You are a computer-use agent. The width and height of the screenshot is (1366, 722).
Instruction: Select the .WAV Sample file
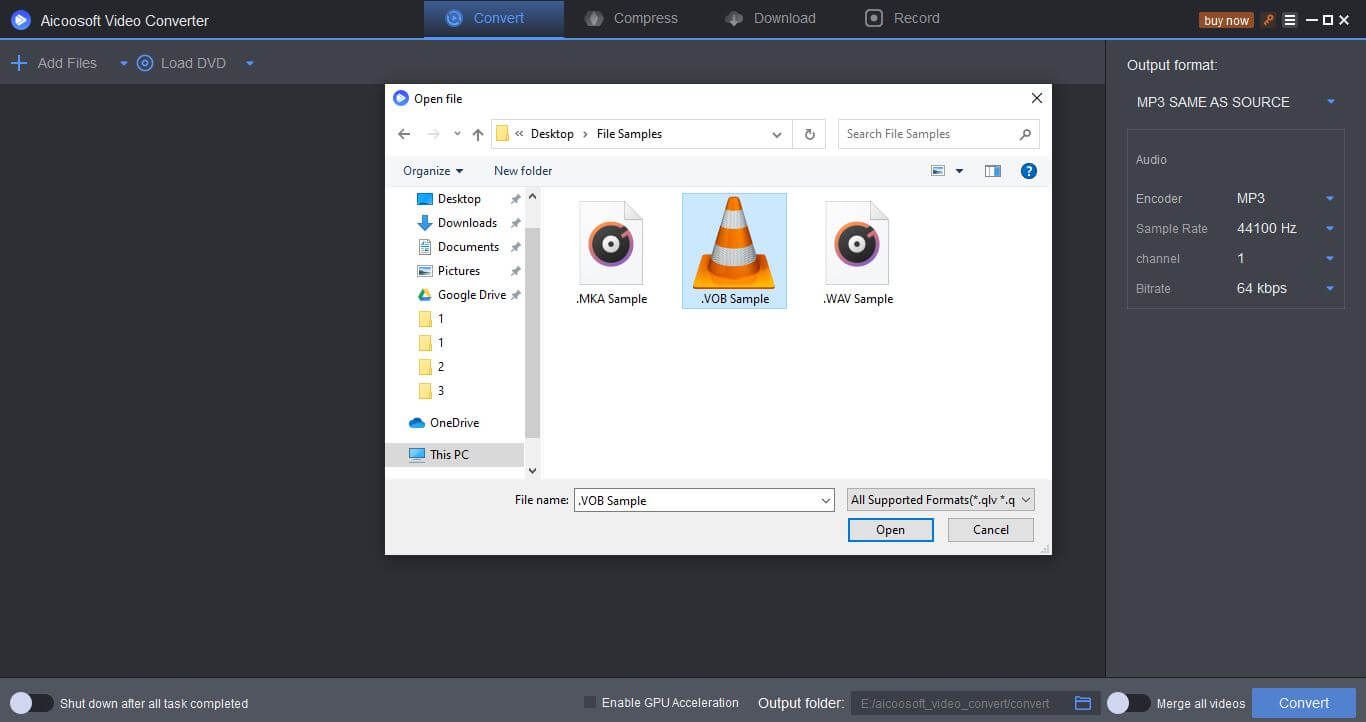tap(857, 252)
